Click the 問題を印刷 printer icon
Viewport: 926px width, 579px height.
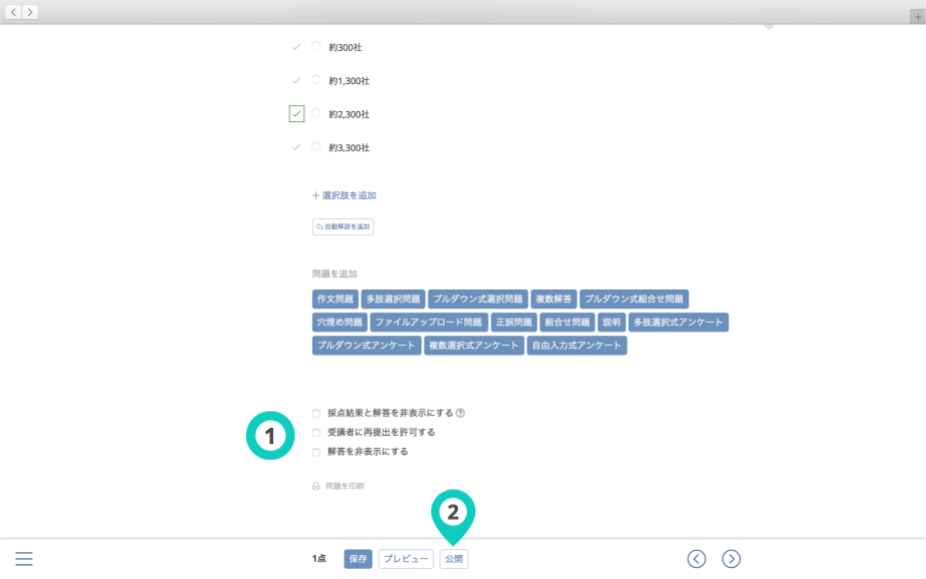(316, 486)
